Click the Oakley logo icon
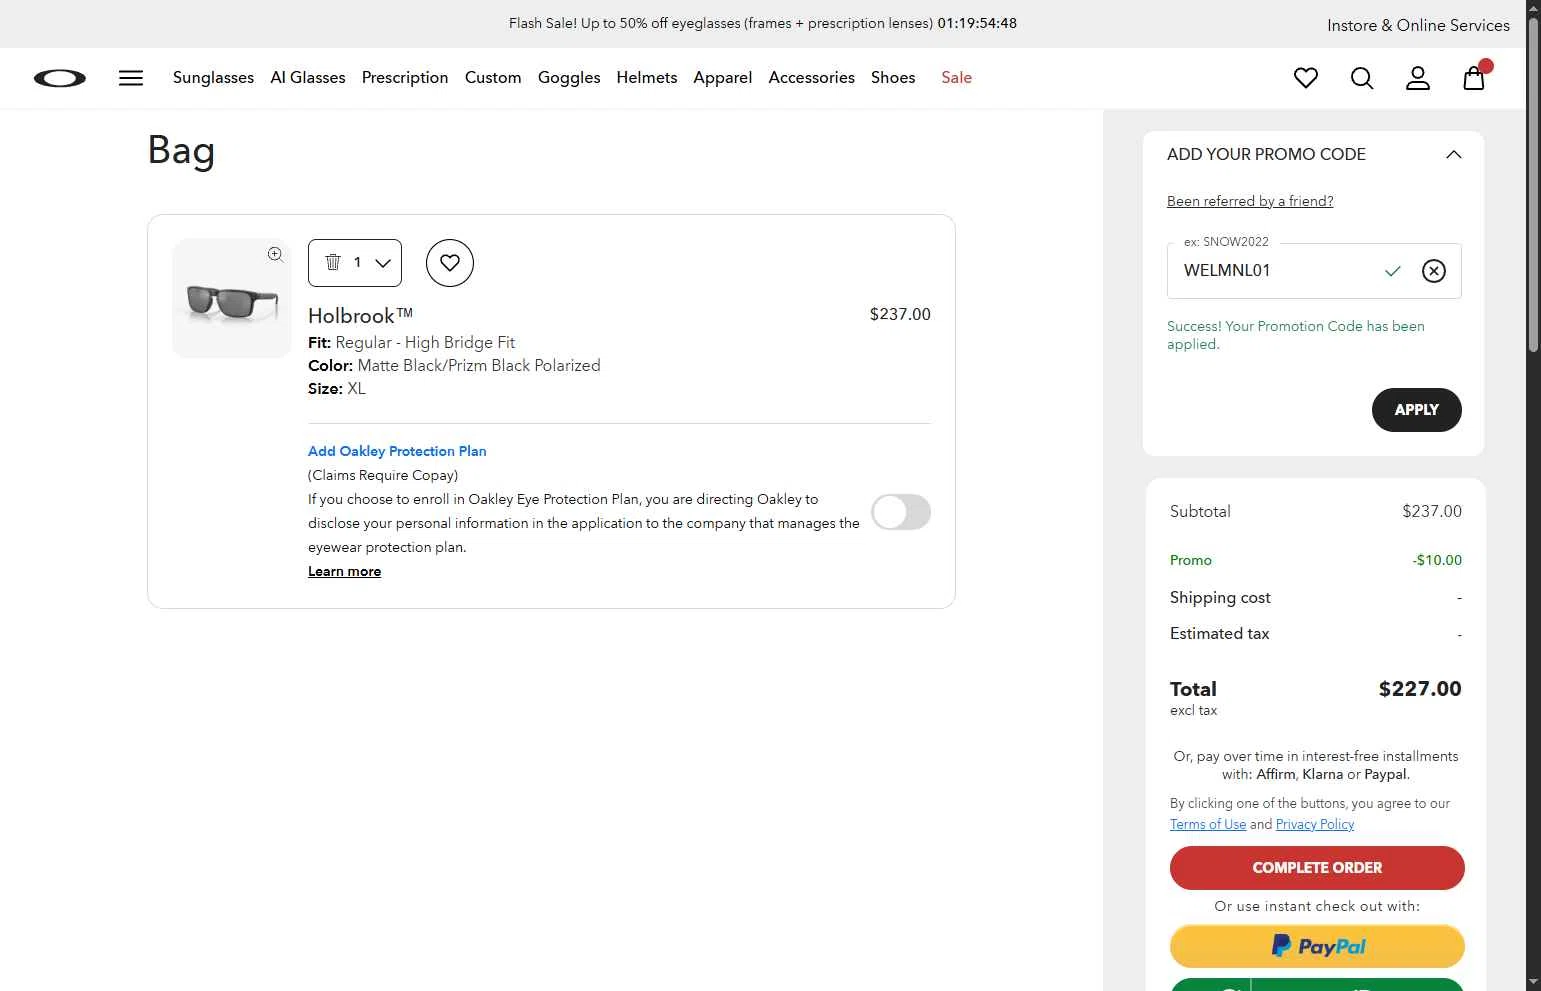This screenshot has width=1541, height=991. [x=60, y=78]
